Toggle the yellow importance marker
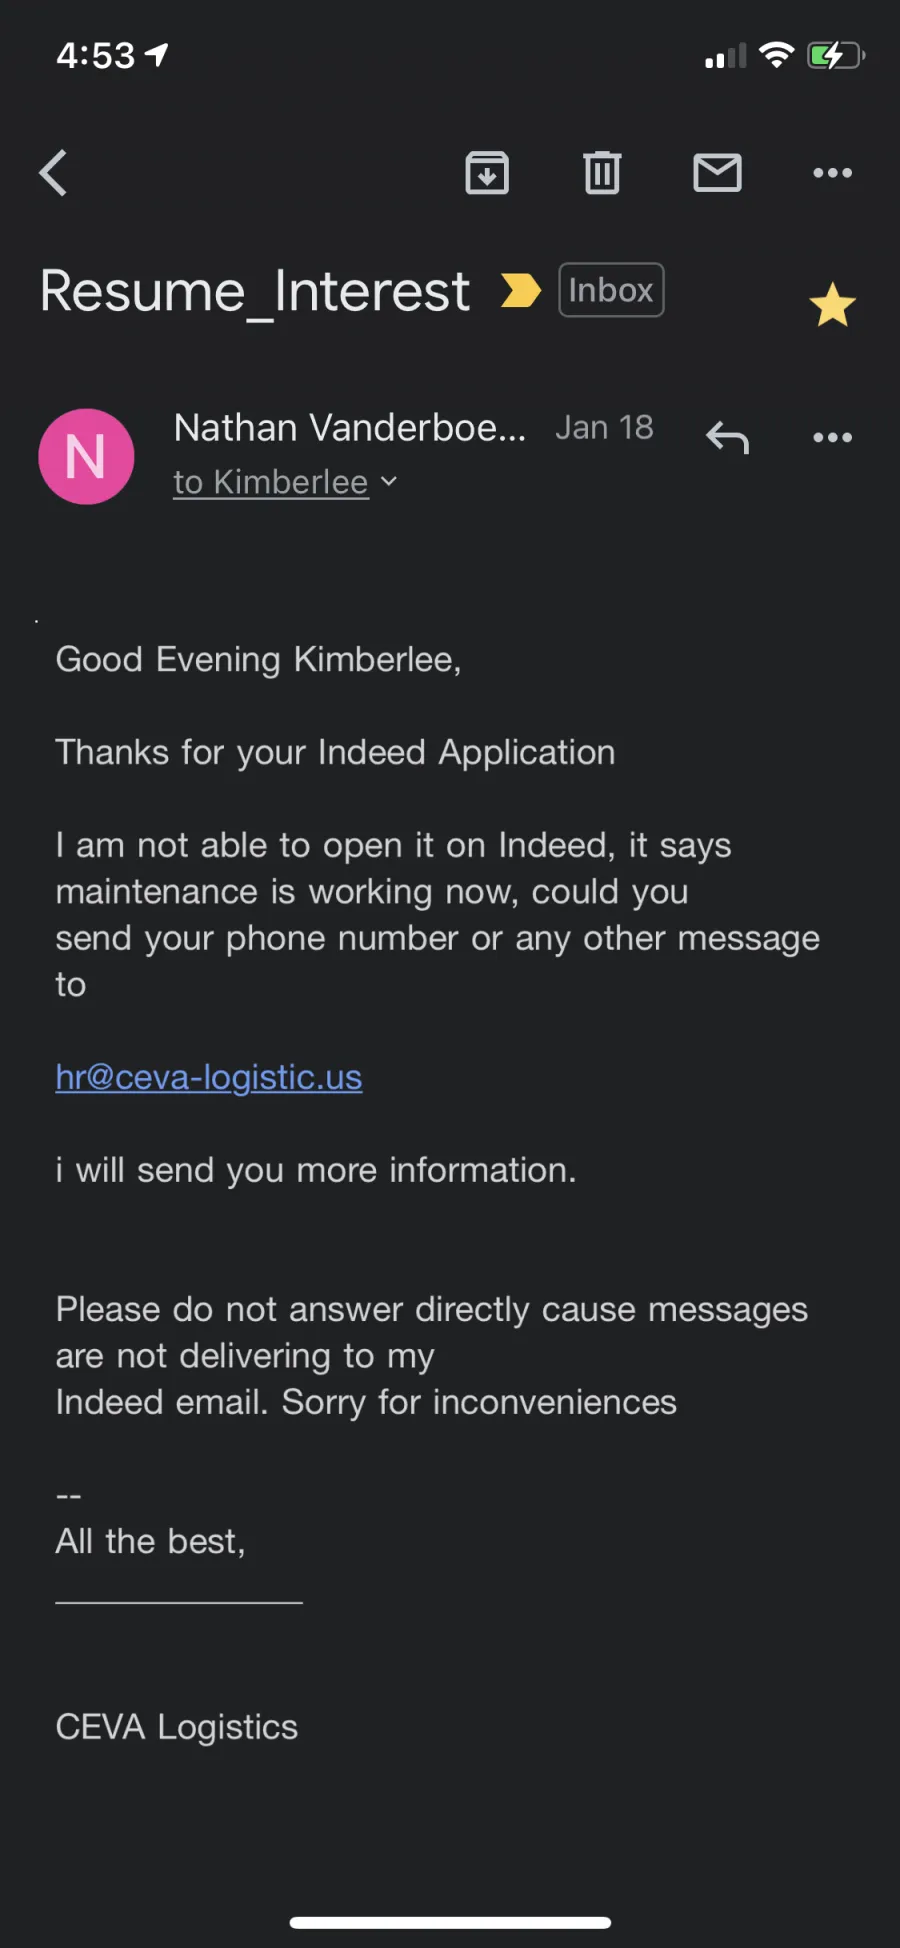 [520, 291]
